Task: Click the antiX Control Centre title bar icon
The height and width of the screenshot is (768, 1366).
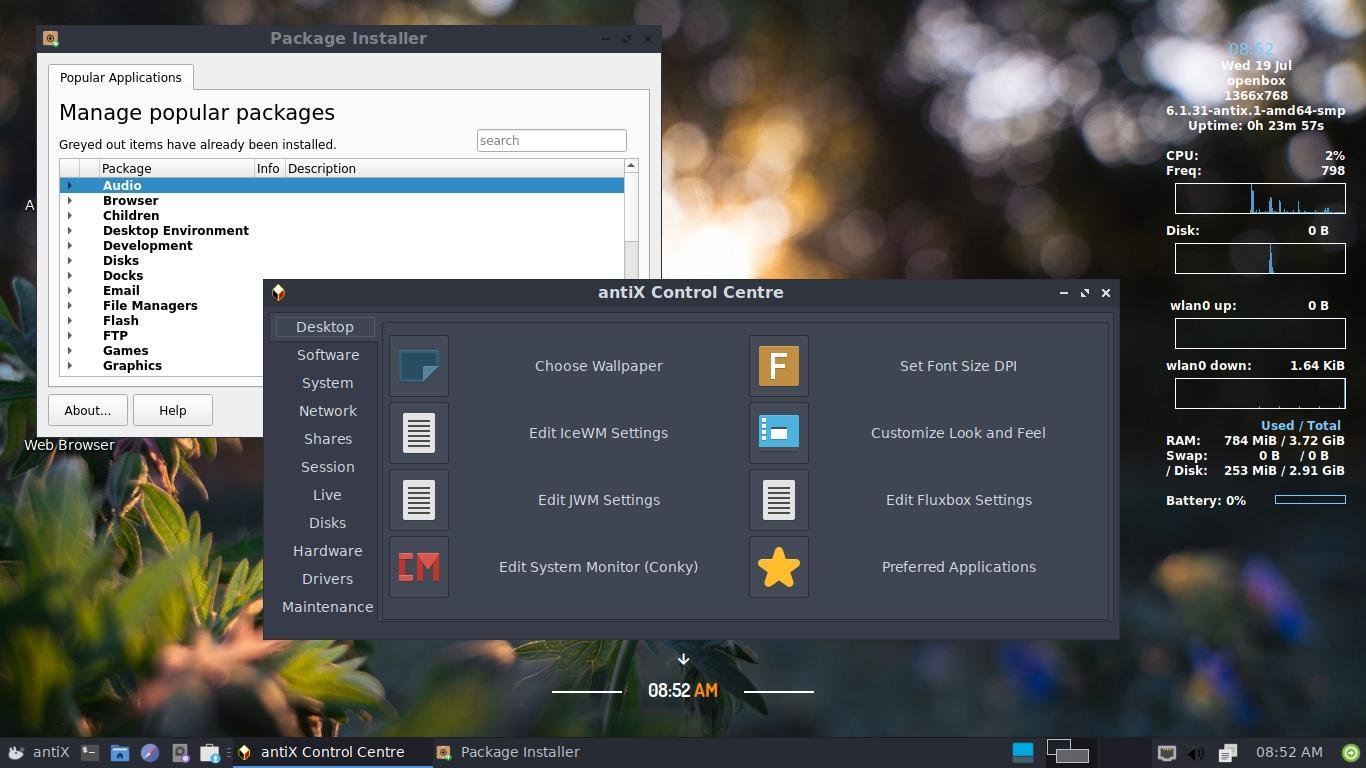Action: (278, 292)
